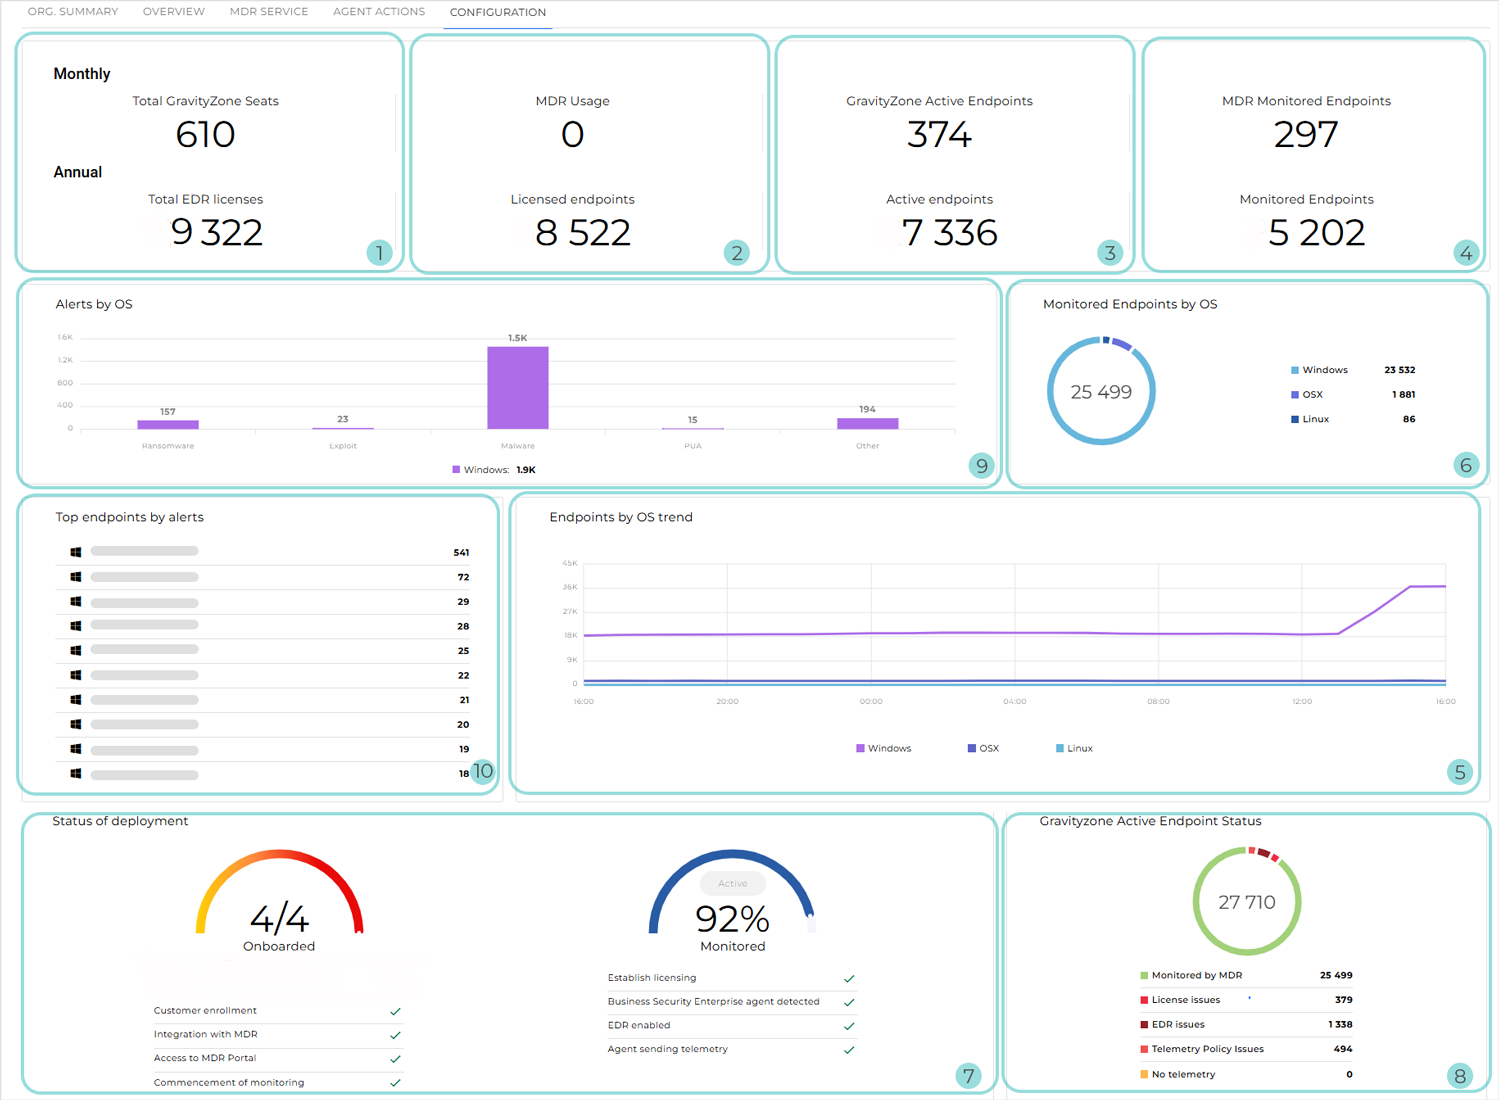1499x1100 pixels.
Task: Select the EDR issues legend entry
Action: coord(1177,1024)
